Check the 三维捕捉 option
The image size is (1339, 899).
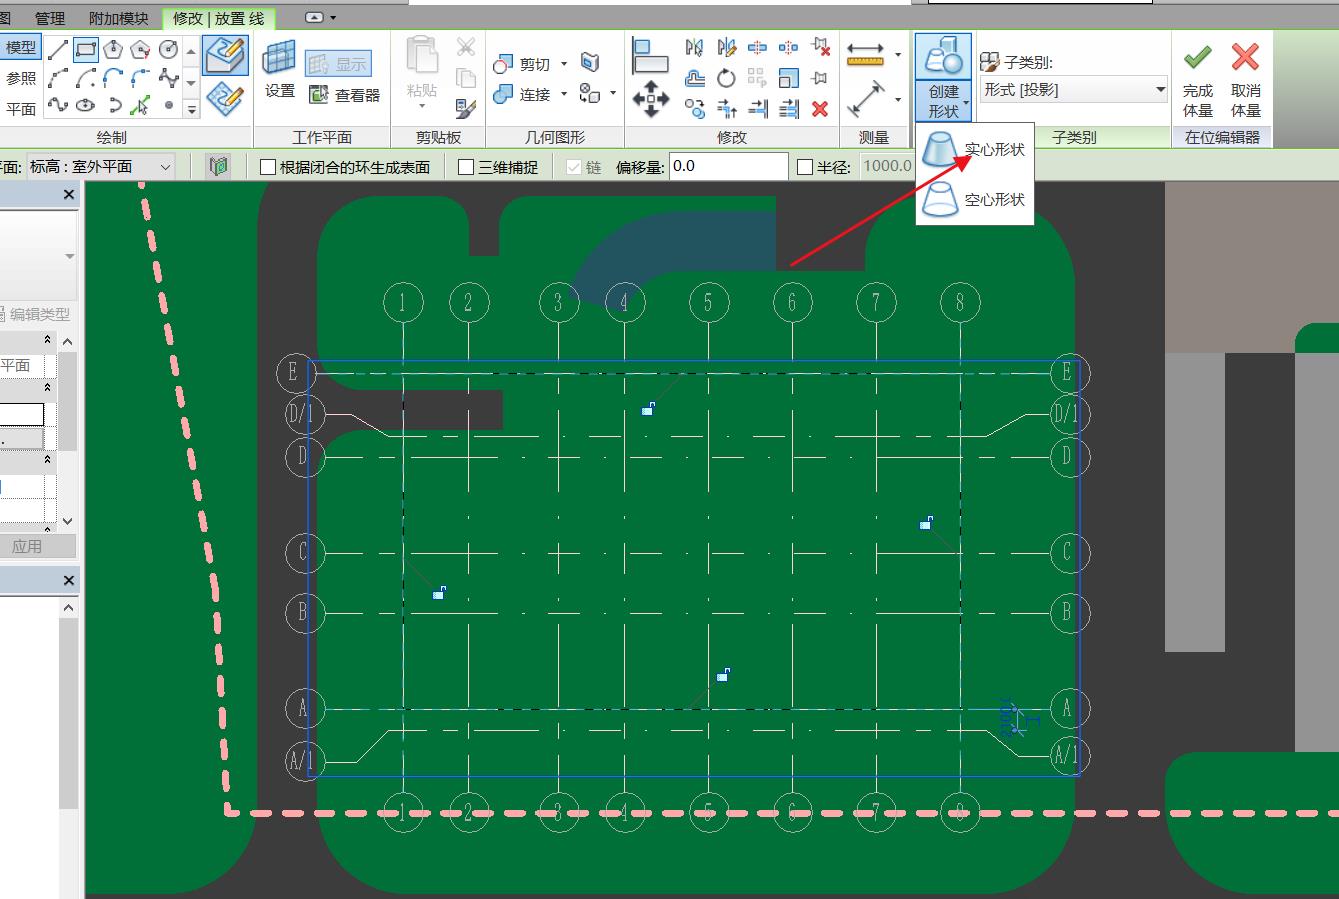[x=464, y=166]
